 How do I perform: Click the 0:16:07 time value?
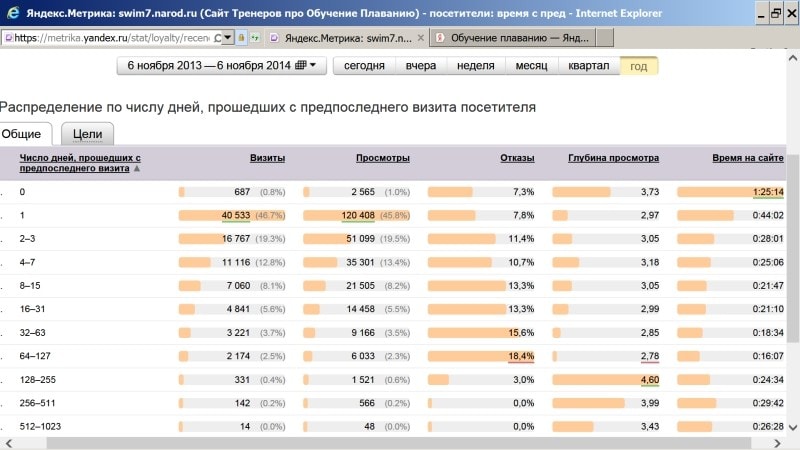coord(768,356)
